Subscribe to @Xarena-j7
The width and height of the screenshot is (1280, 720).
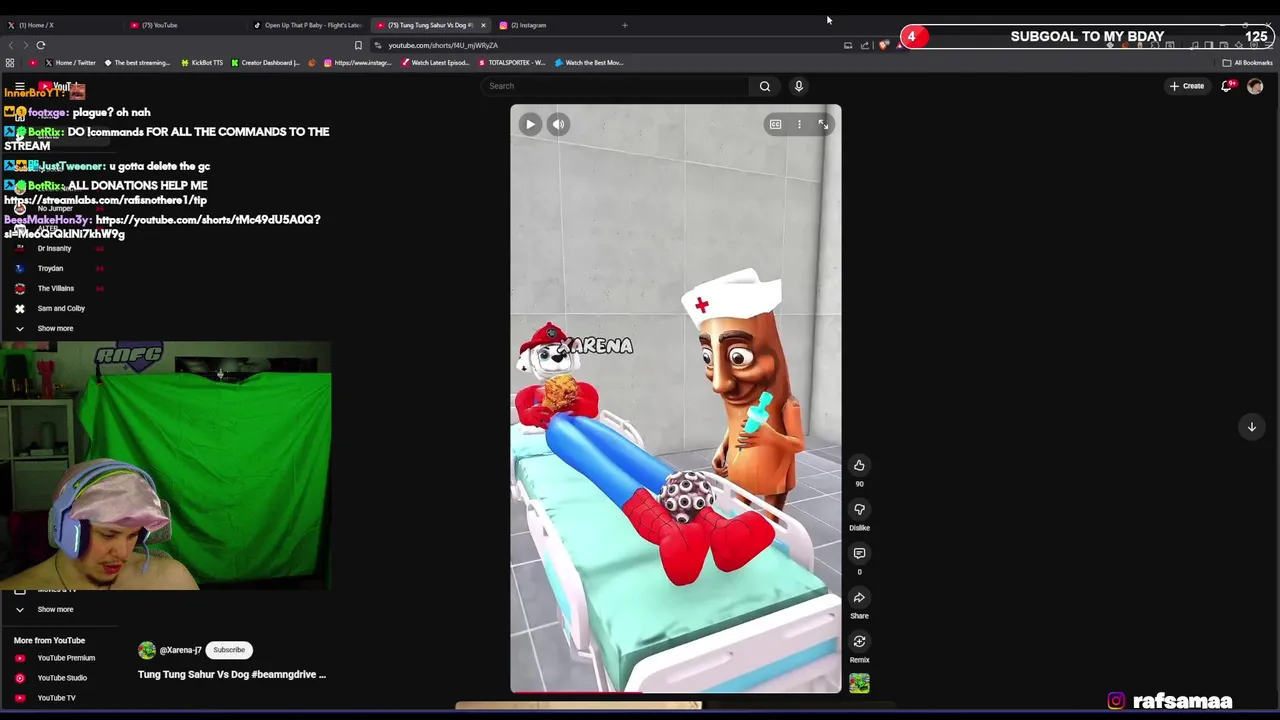[228, 650]
